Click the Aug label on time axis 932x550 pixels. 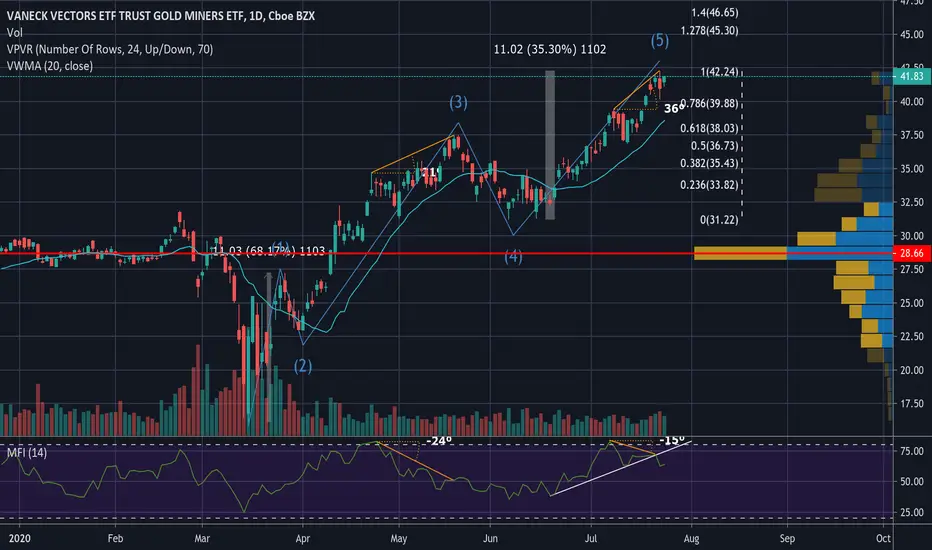click(x=691, y=539)
